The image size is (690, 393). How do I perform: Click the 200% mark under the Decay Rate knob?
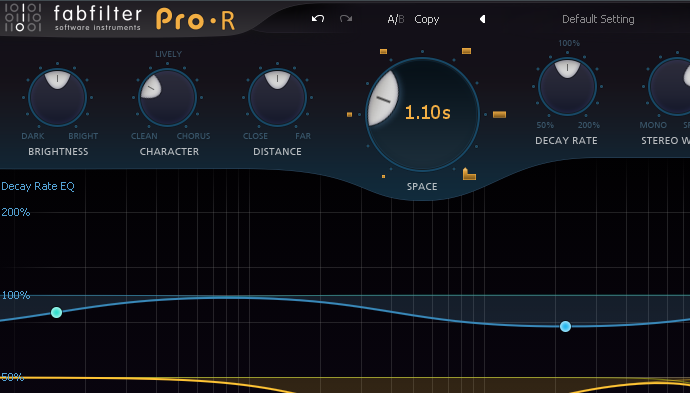(x=589, y=125)
